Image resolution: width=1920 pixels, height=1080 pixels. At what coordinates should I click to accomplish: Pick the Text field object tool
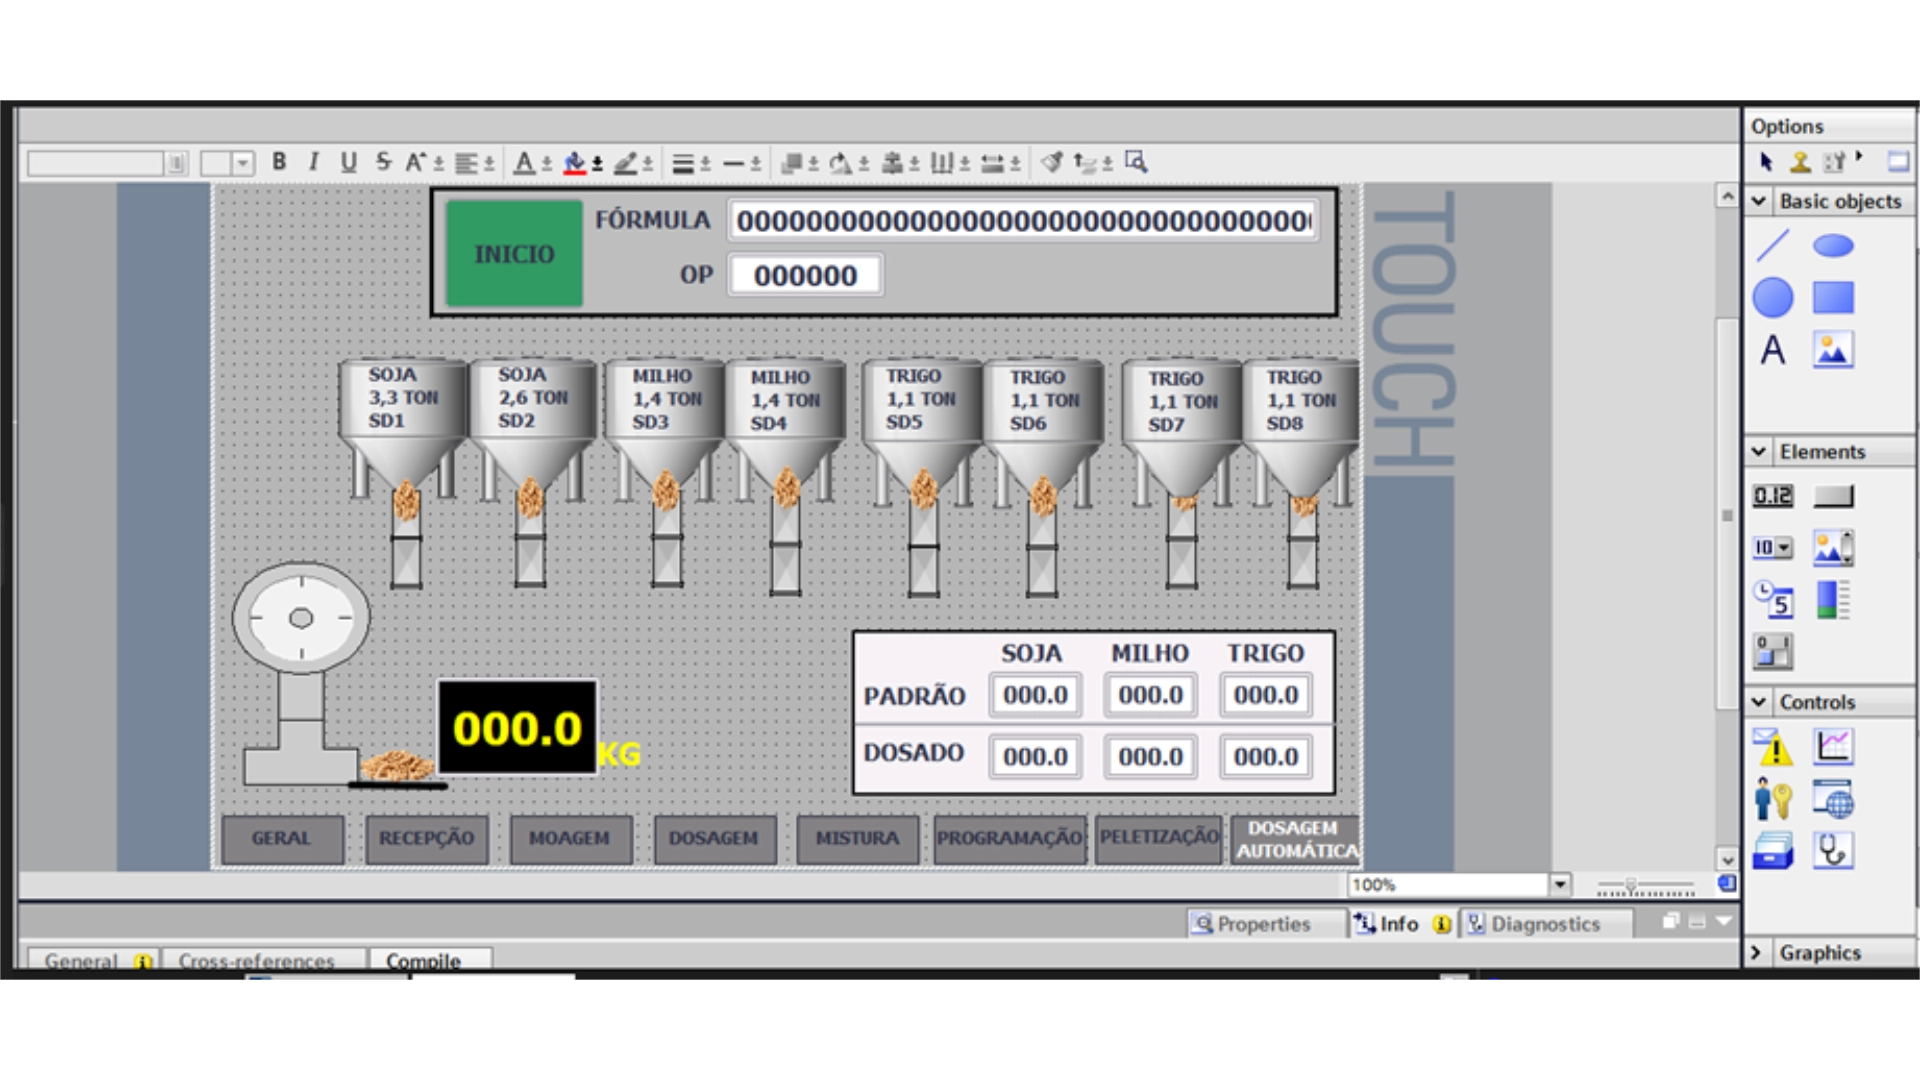tap(1773, 350)
